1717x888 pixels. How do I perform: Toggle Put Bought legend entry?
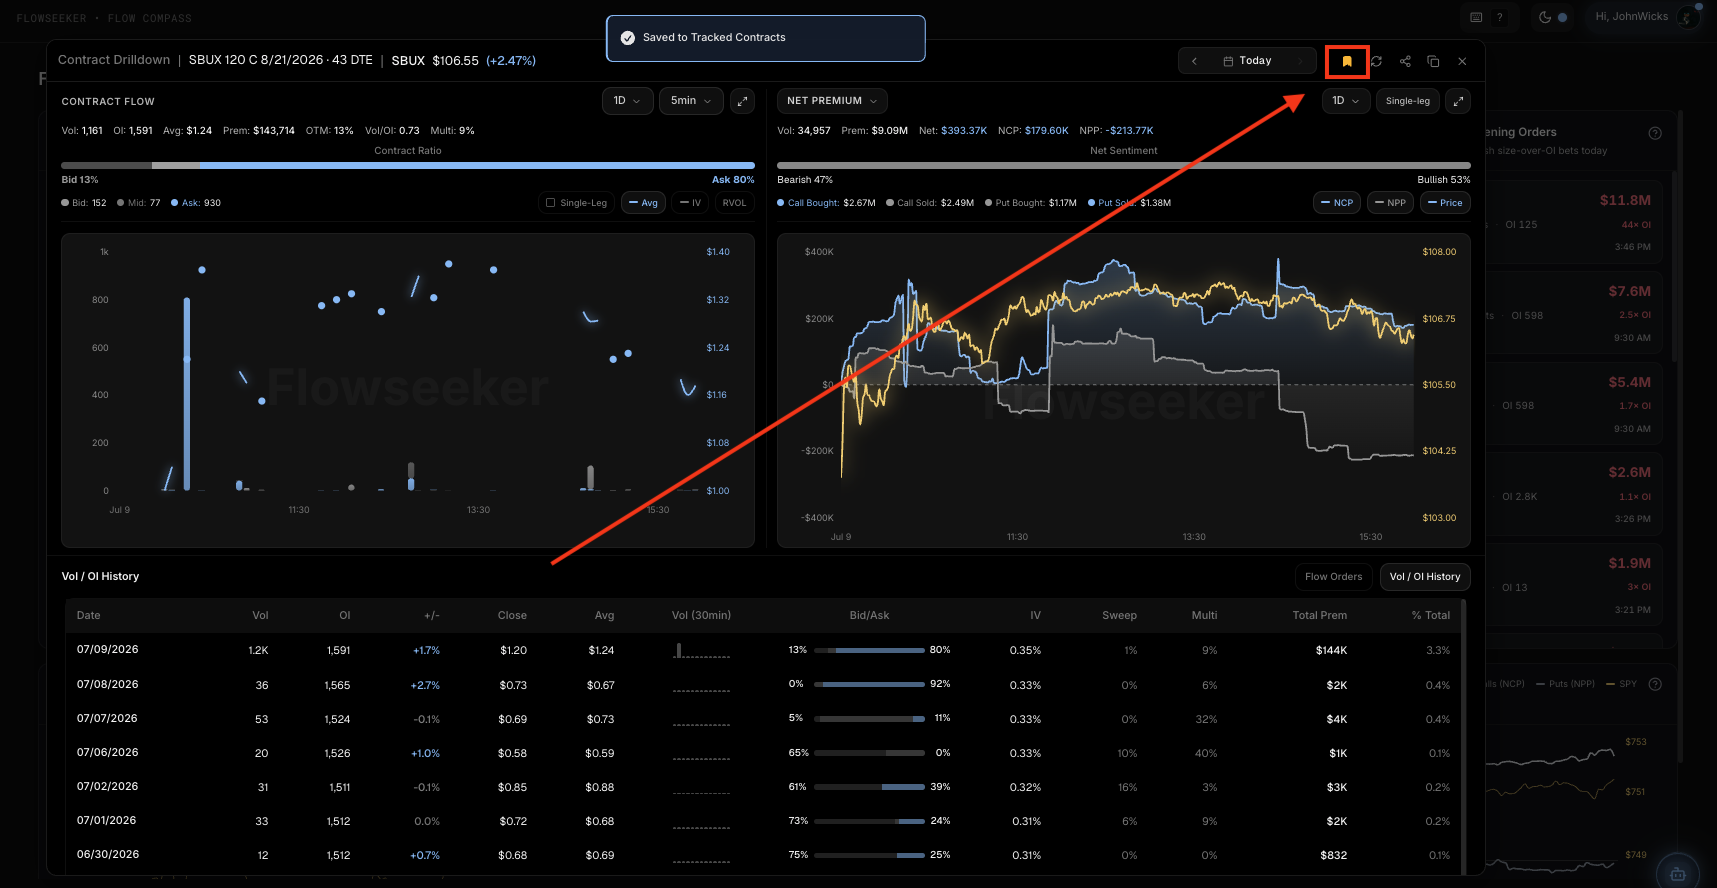tap(1031, 203)
